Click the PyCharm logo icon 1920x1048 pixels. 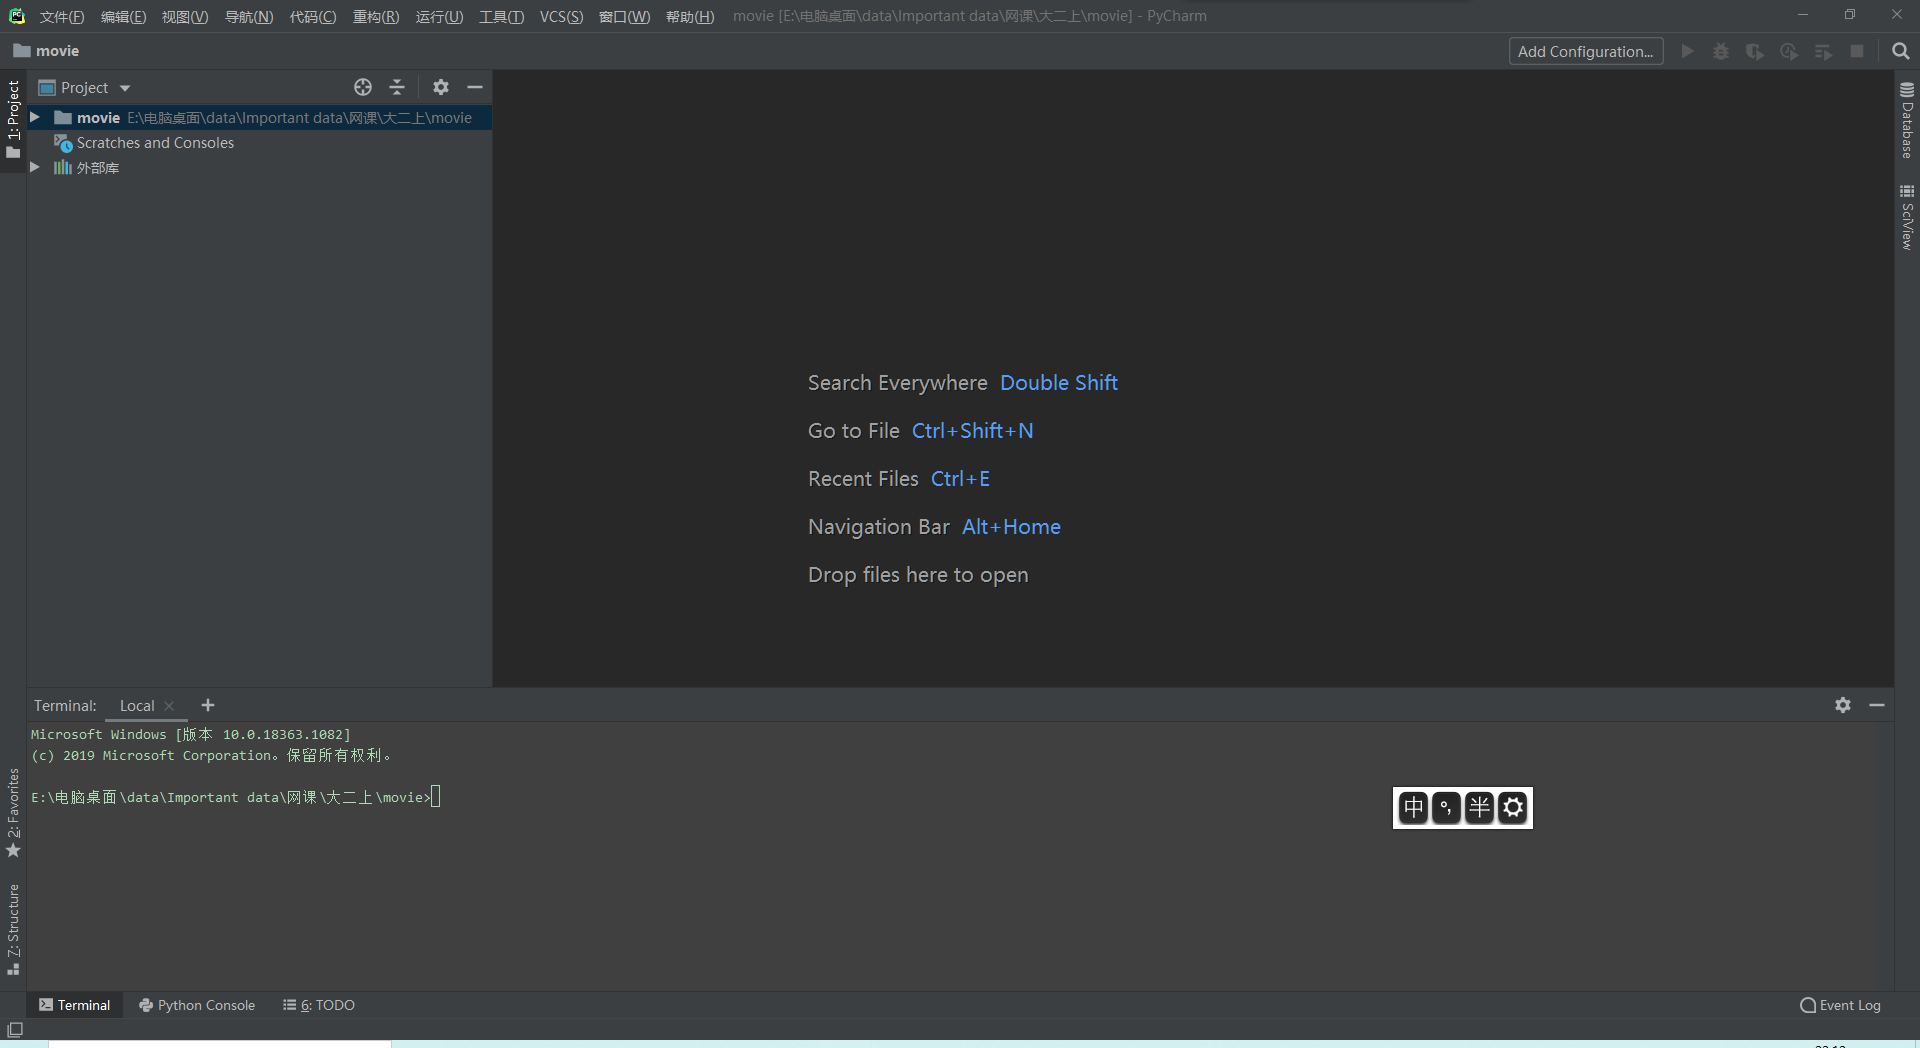tap(17, 16)
